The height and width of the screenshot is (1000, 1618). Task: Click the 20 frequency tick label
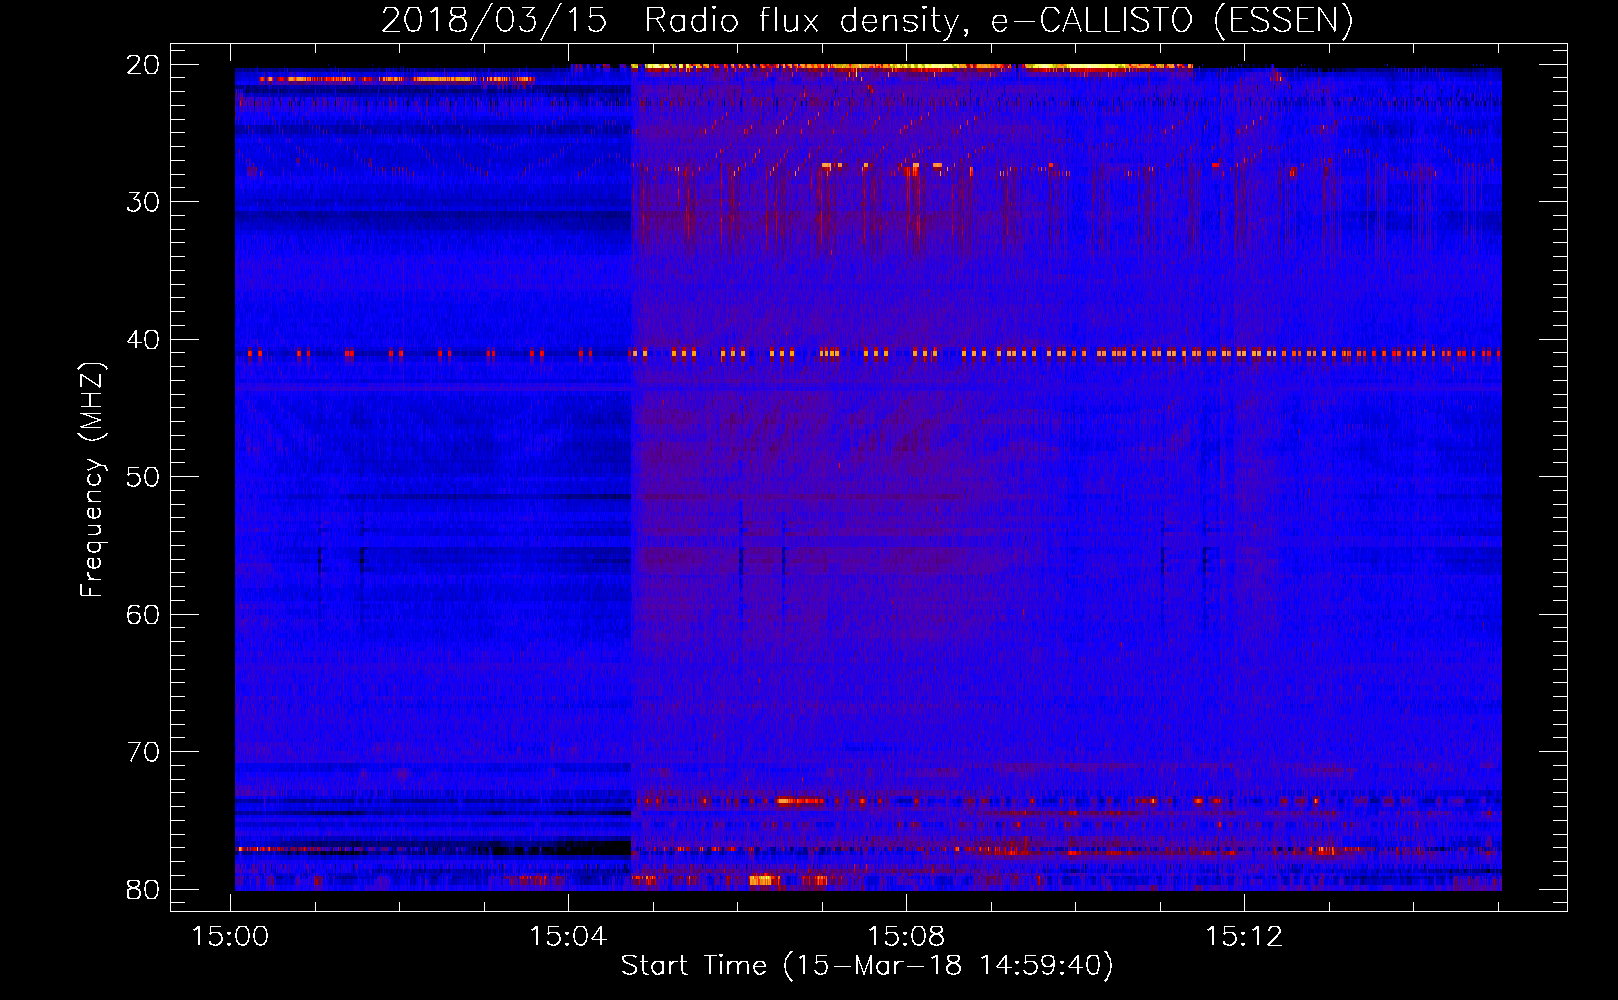click(x=144, y=65)
